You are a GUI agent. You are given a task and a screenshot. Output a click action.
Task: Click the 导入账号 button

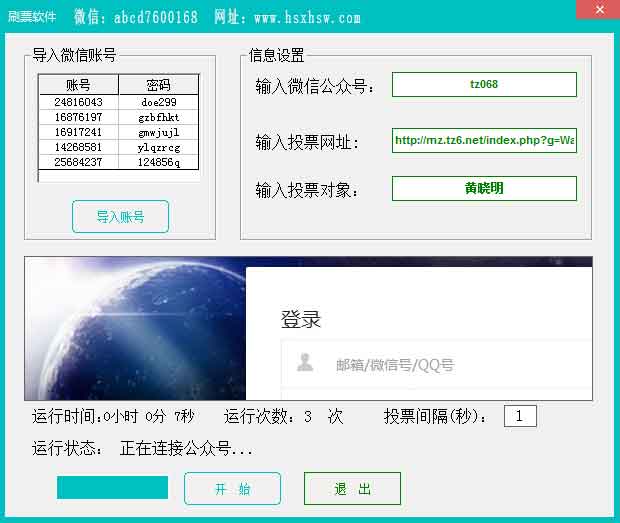[120, 217]
